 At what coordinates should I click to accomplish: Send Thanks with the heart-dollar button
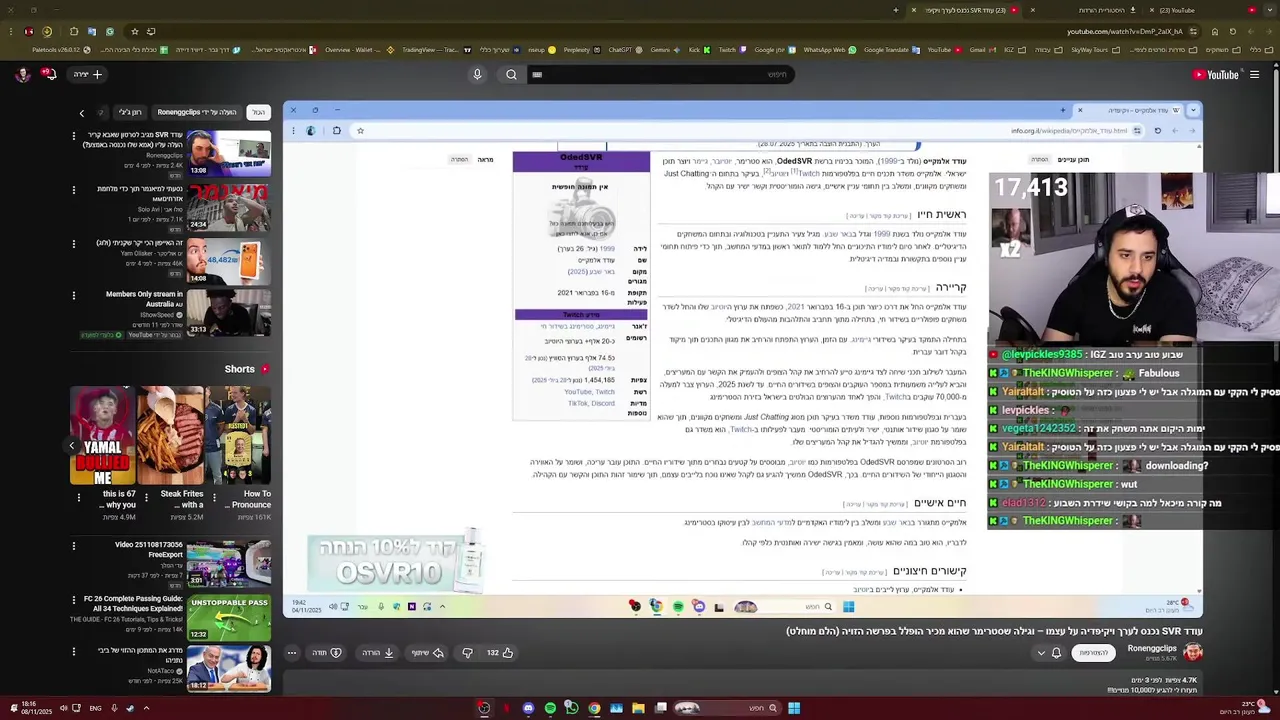coord(327,653)
